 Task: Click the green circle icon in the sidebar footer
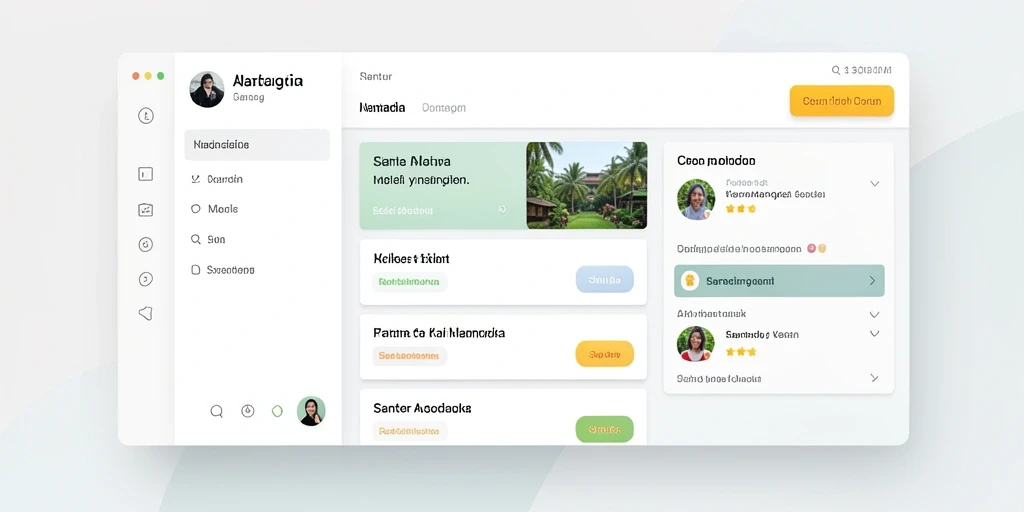(278, 411)
